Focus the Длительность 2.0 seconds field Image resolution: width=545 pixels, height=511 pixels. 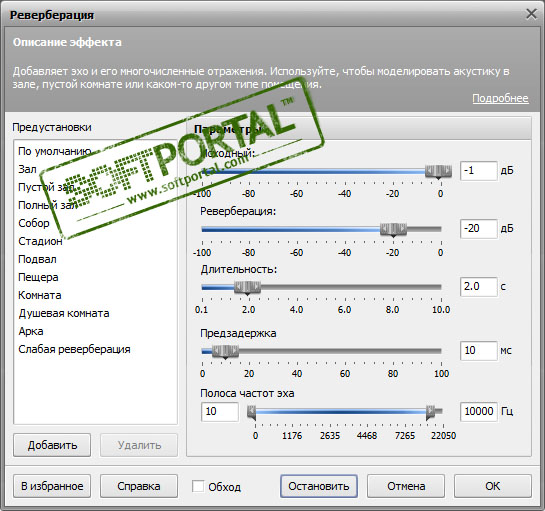pyautogui.click(x=479, y=287)
